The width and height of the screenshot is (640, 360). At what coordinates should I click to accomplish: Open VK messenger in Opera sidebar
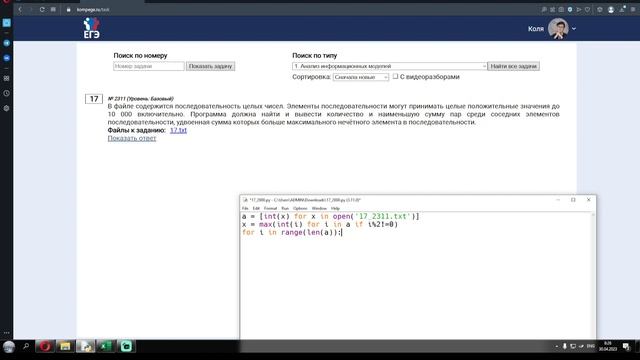pyautogui.click(x=7, y=58)
